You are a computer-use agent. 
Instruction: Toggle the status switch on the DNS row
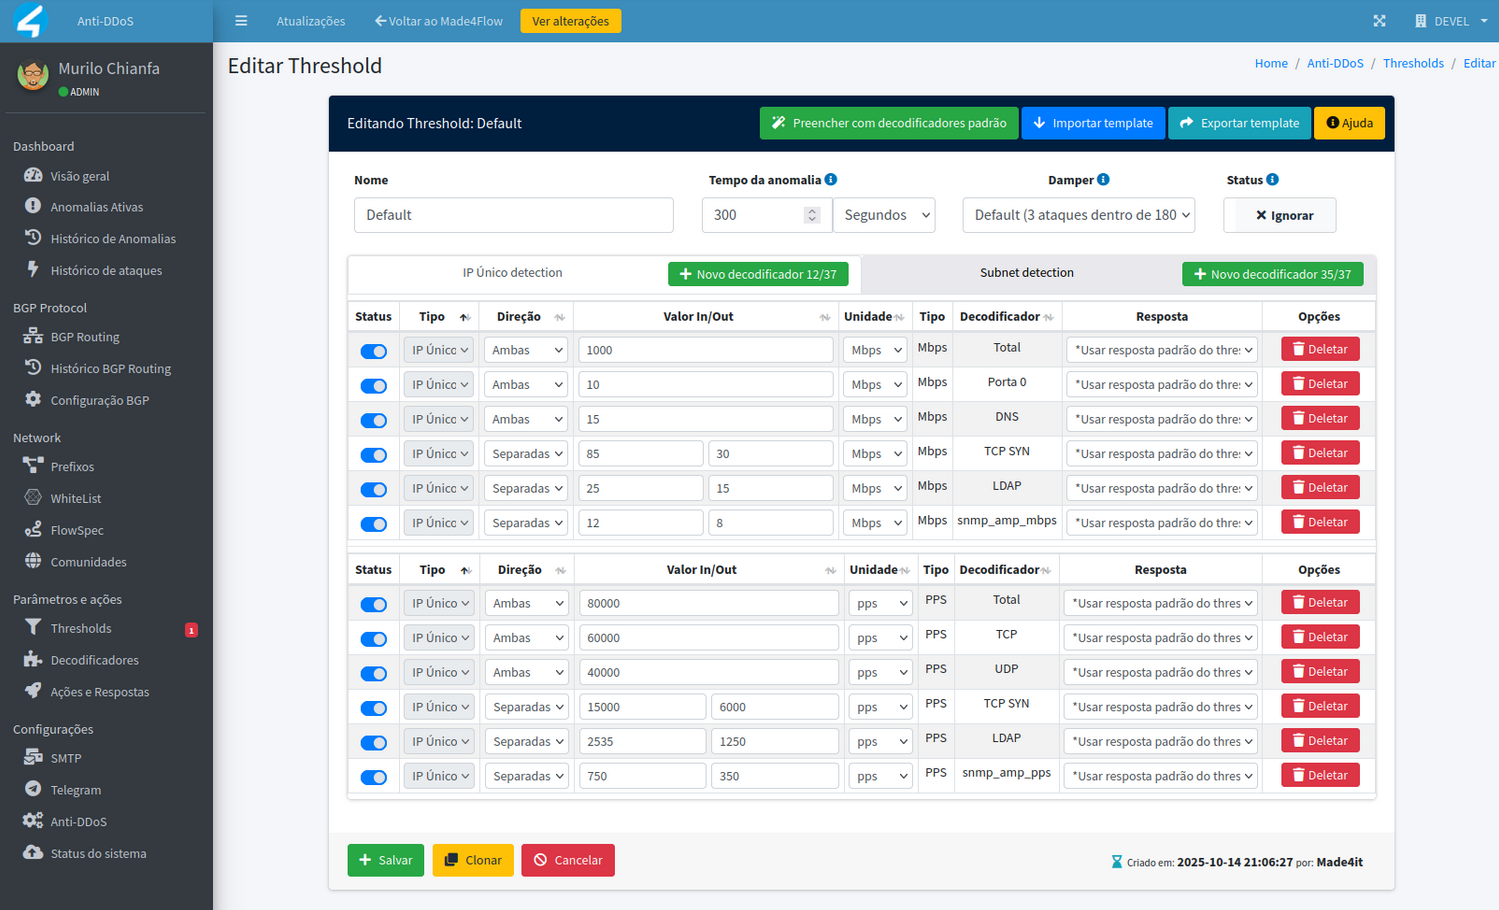pos(373,420)
